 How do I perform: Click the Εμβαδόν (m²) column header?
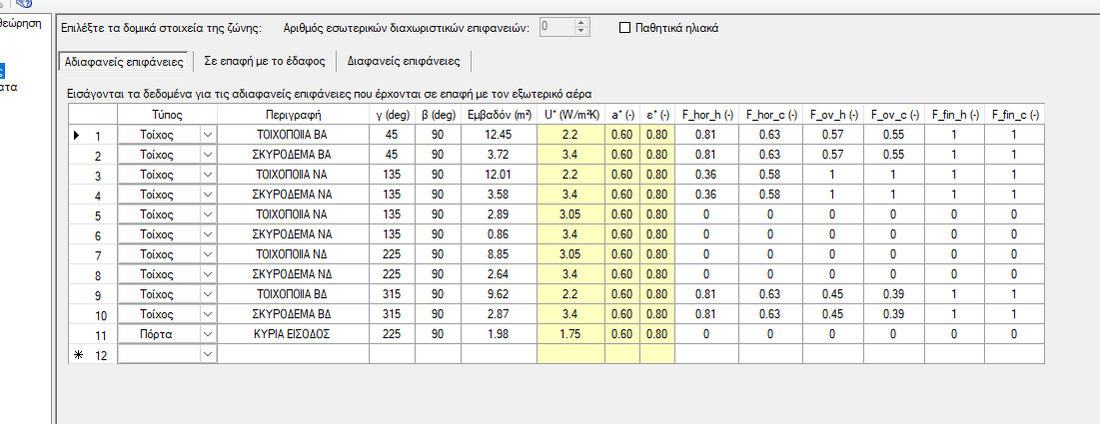point(497,115)
